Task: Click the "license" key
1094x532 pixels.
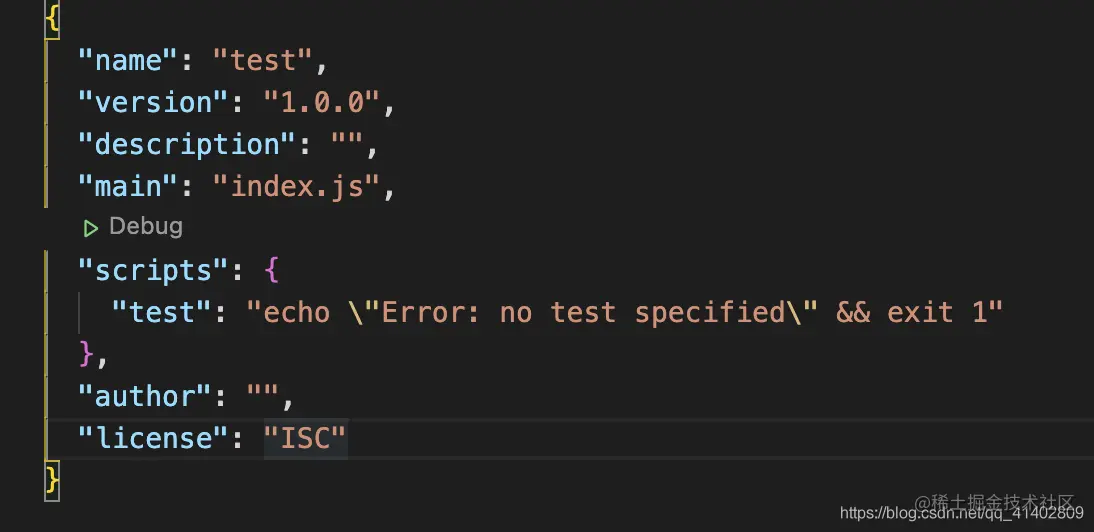Action: pyautogui.click(x=154, y=438)
